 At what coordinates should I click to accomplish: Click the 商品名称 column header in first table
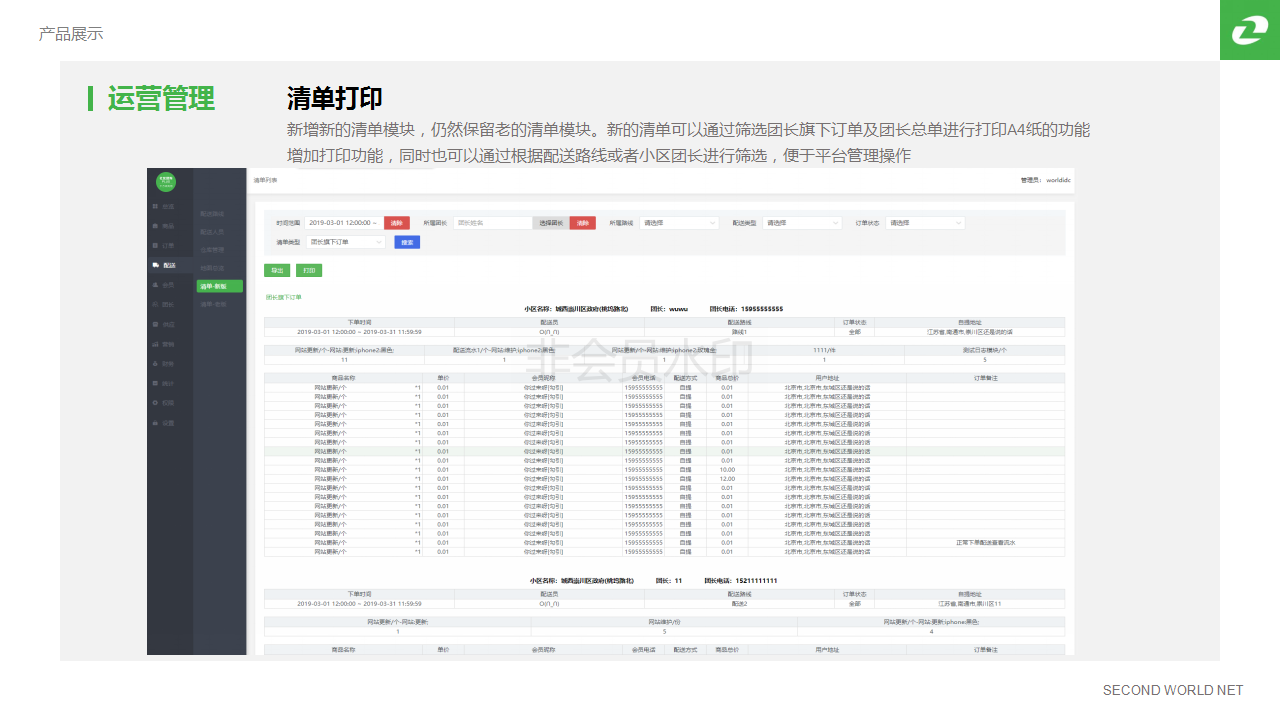pos(343,378)
